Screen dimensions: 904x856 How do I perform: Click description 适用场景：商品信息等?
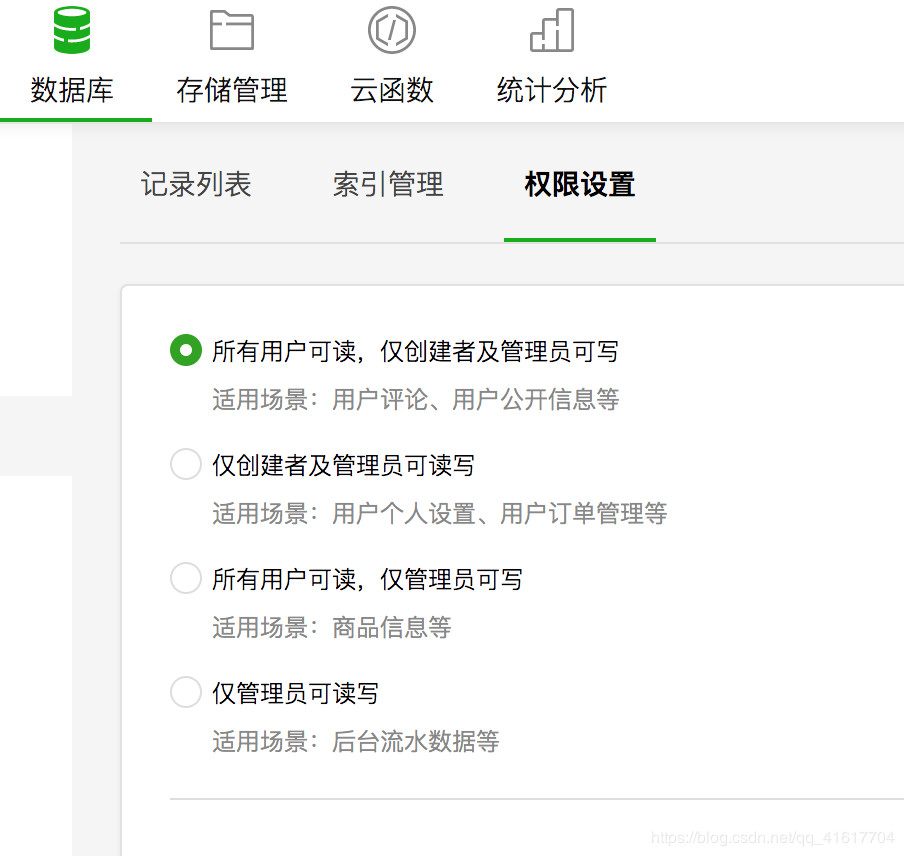click(x=332, y=627)
